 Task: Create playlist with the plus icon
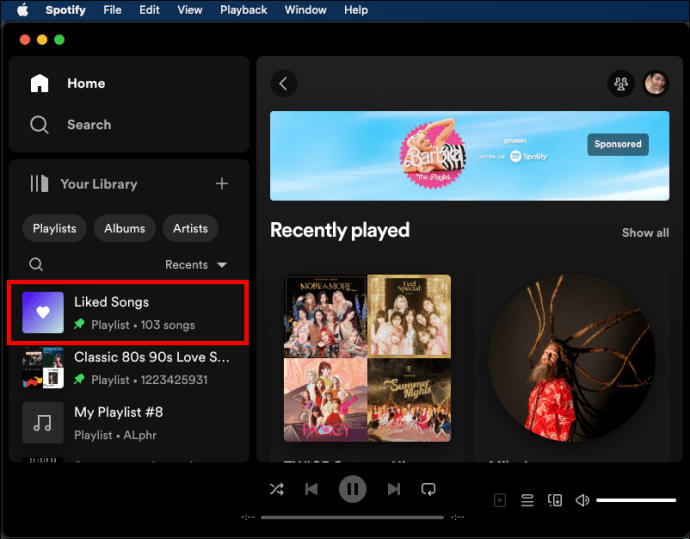tap(222, 183)
